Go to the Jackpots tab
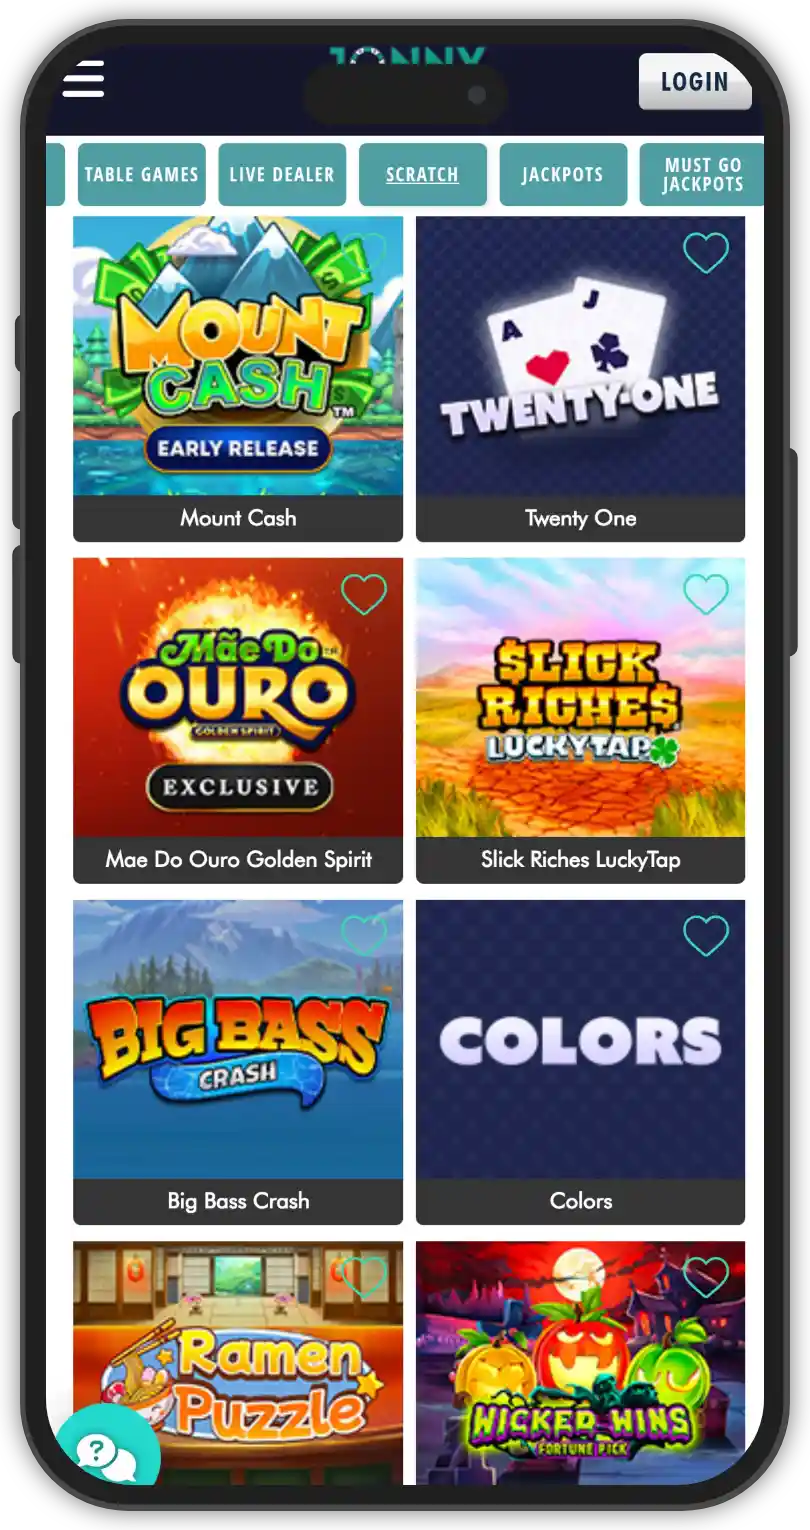This screenshot has width=810, height=1530. click(x=562, y=174)
